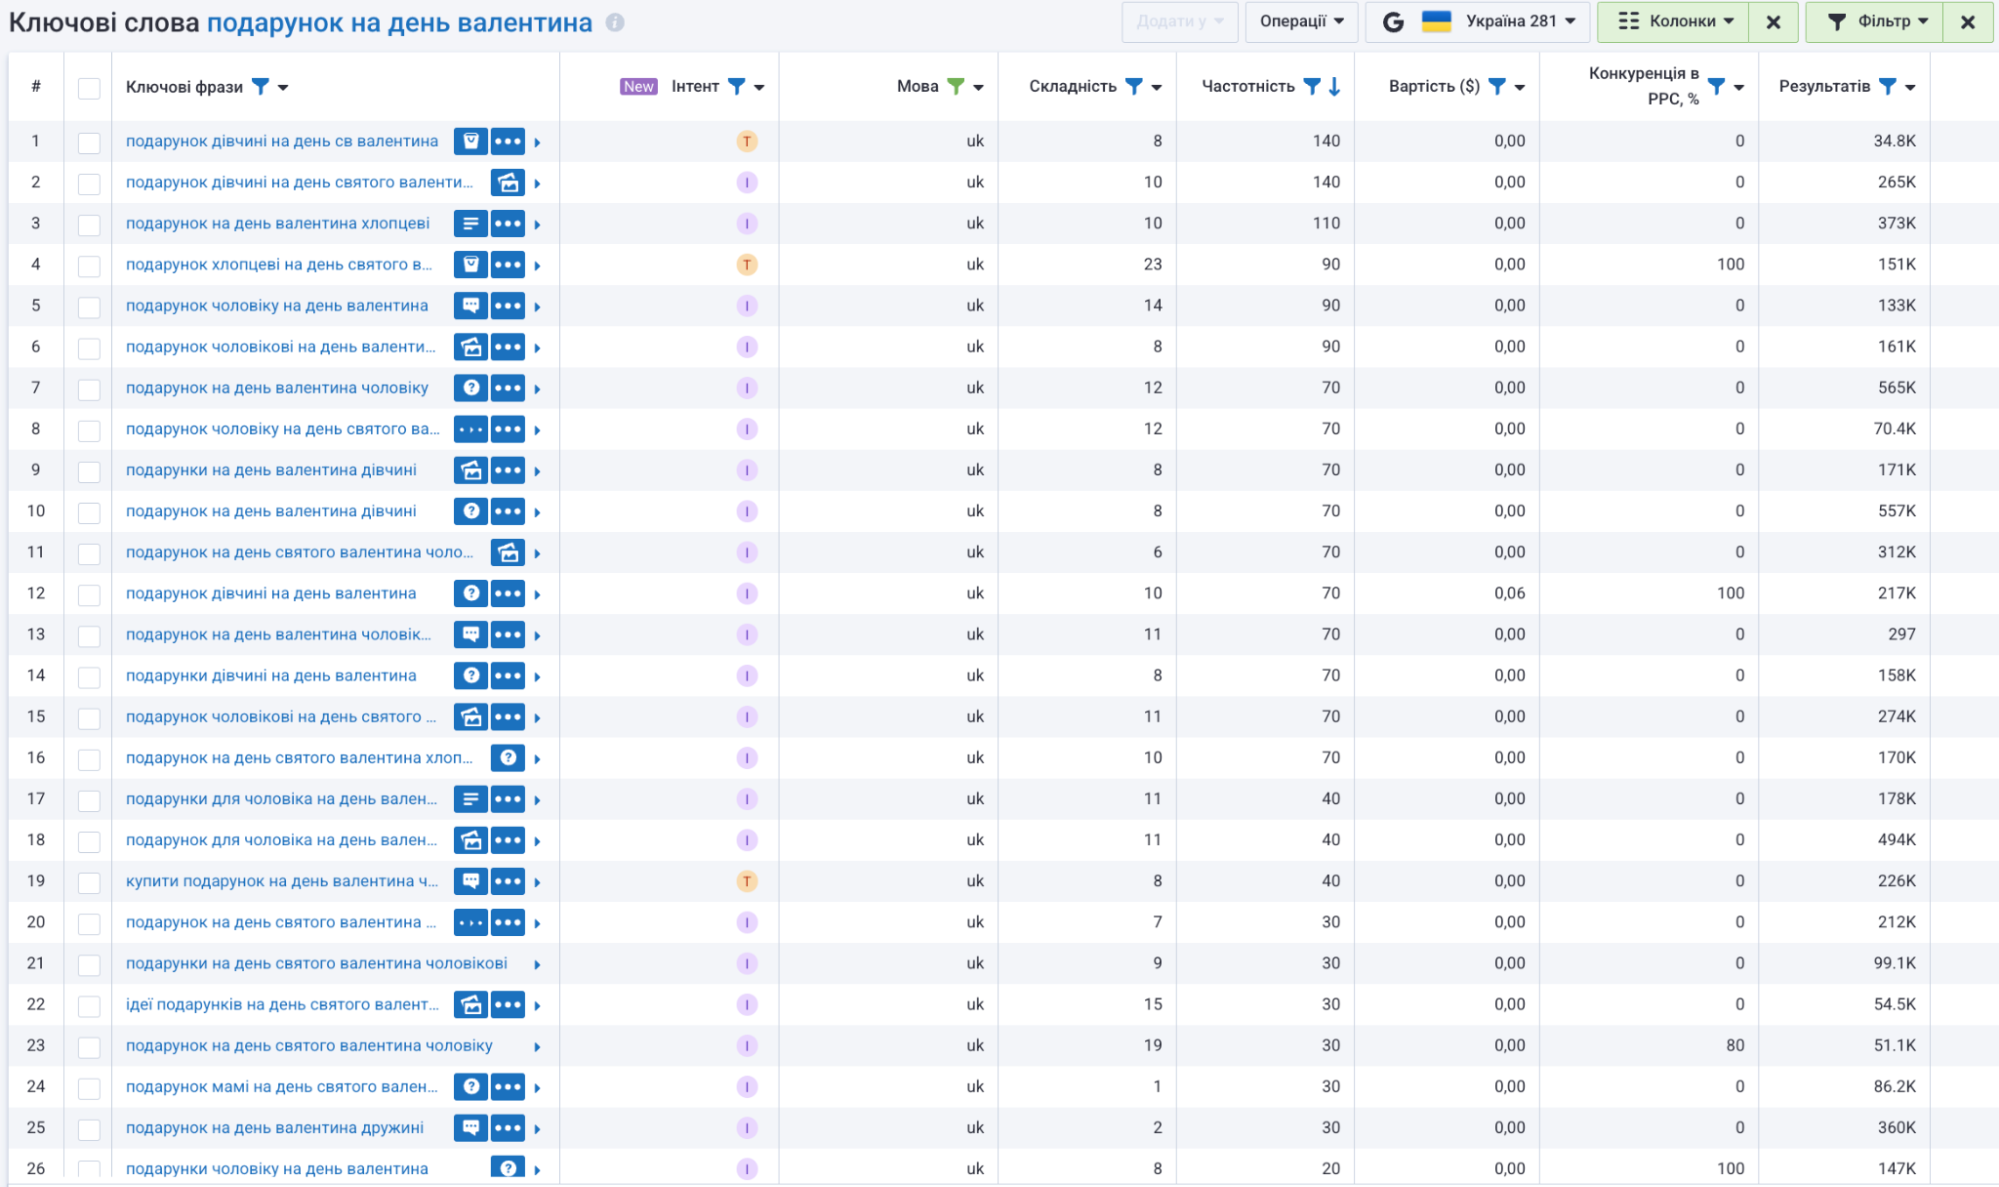Click the filter icon in Частотність column
This screenshot has width=1999, height=1187.
point(1312,87)
